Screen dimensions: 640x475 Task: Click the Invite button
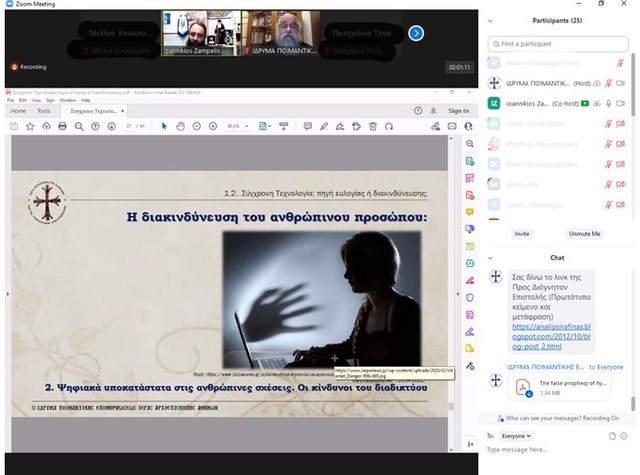tap(521, 233)
